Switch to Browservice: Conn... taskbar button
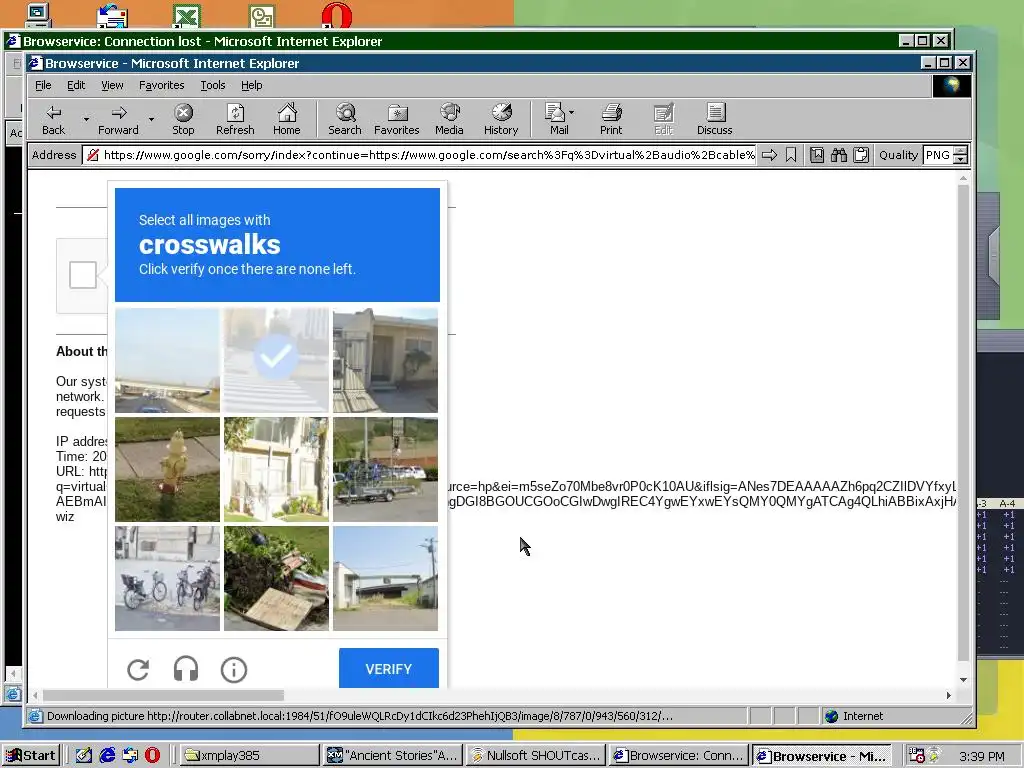 tap(679, 756)
